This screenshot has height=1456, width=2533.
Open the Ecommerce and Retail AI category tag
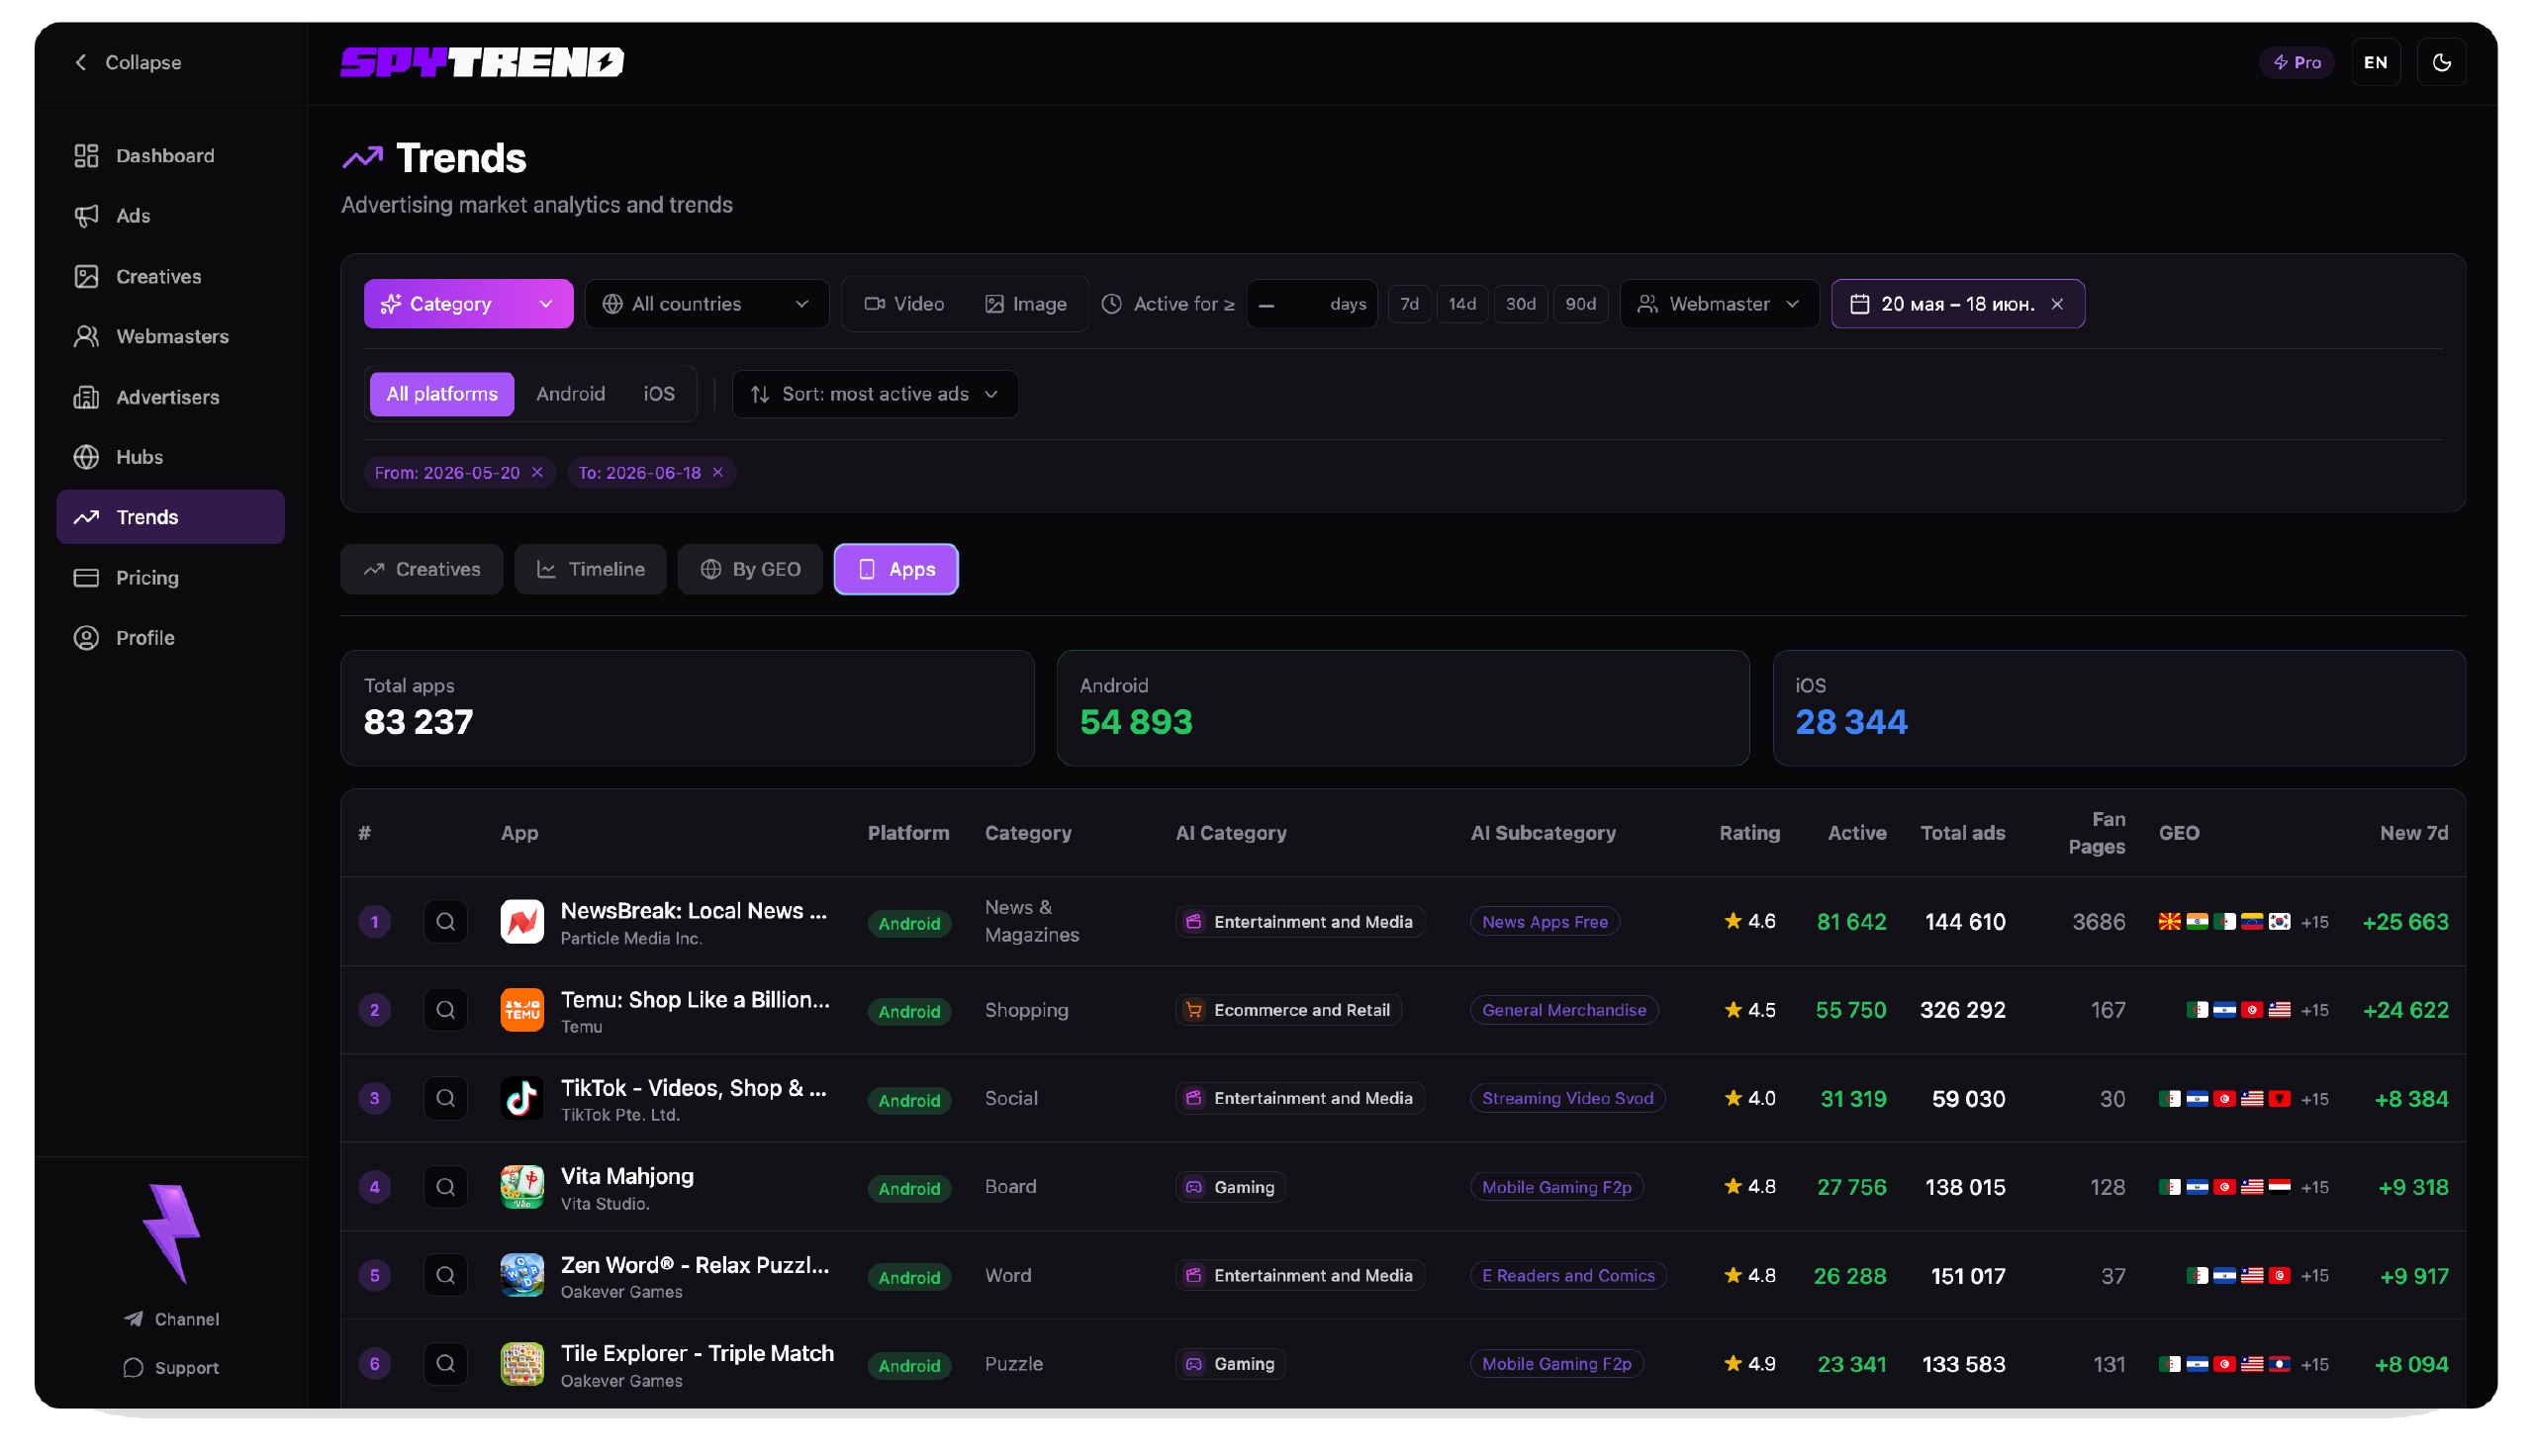(x=1288, y=1010)
